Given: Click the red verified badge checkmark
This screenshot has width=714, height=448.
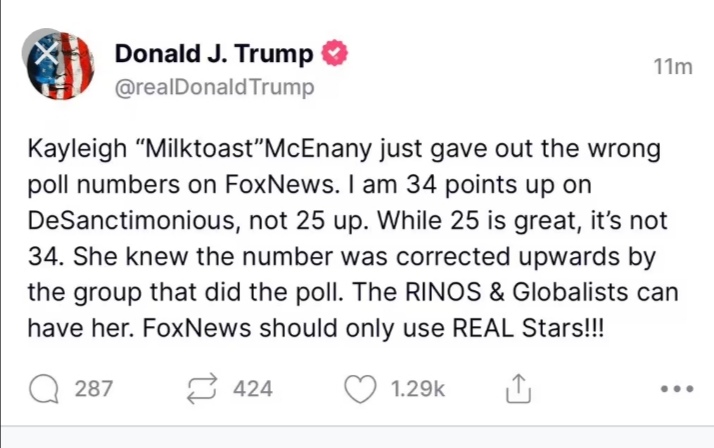Looking at the screenshot, I should 334,54.
